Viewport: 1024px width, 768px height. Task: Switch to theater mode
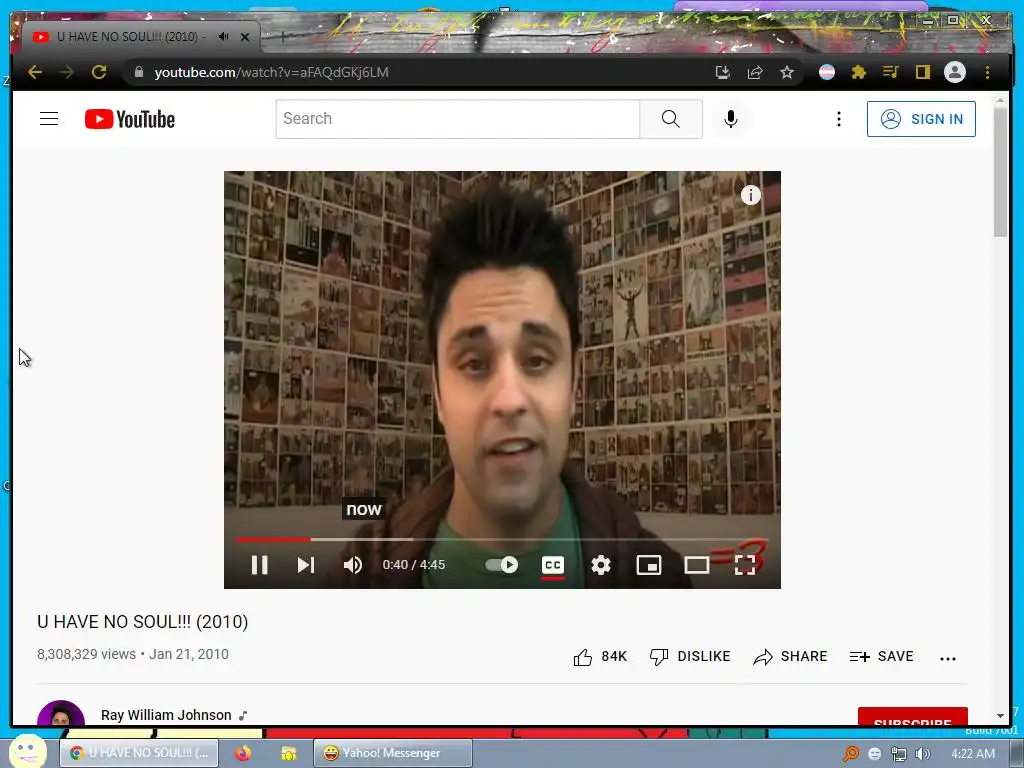(x=697, y=565)
